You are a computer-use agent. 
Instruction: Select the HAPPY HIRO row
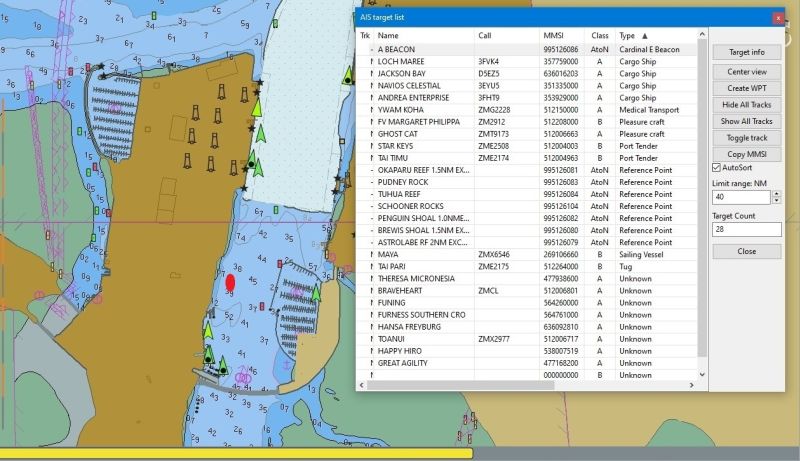pos(527,351)
